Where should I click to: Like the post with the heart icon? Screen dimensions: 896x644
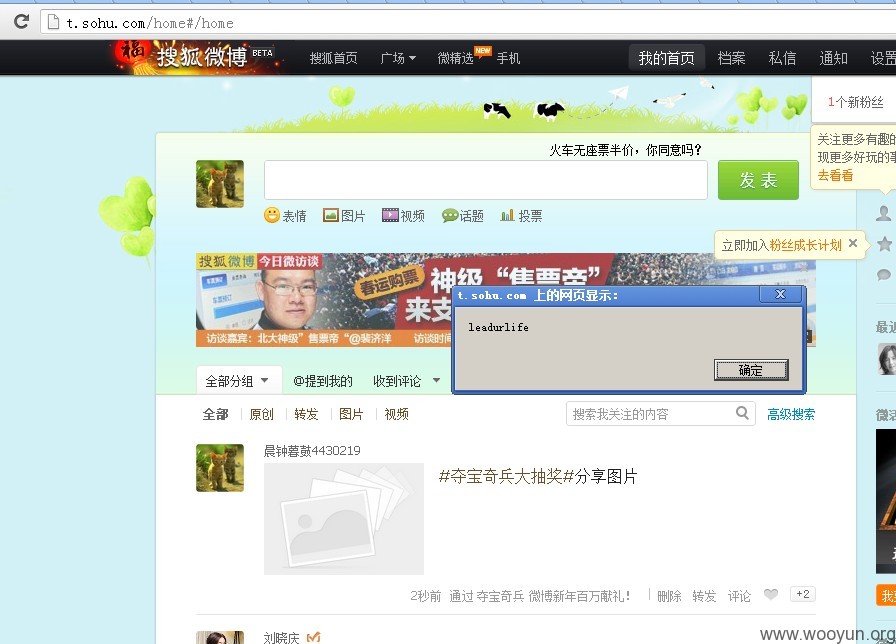[771, 594]
